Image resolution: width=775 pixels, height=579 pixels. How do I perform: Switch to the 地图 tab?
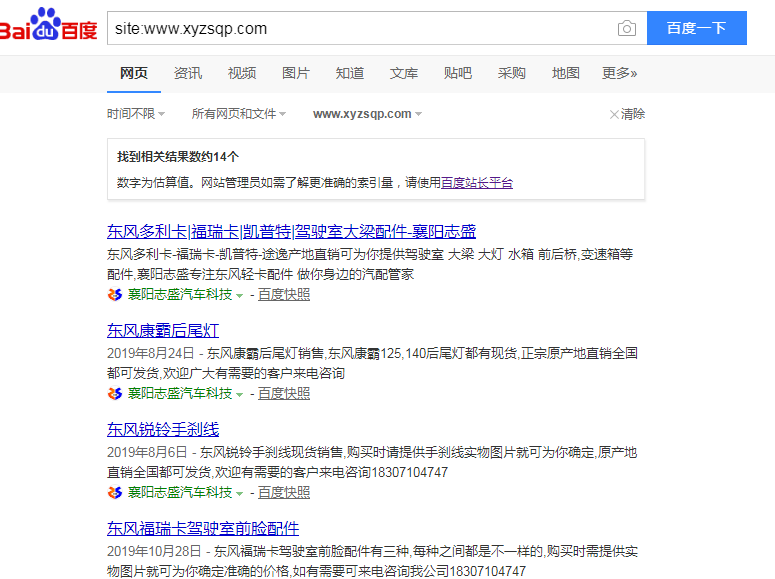pyautogui.click(x=565, y=73)
